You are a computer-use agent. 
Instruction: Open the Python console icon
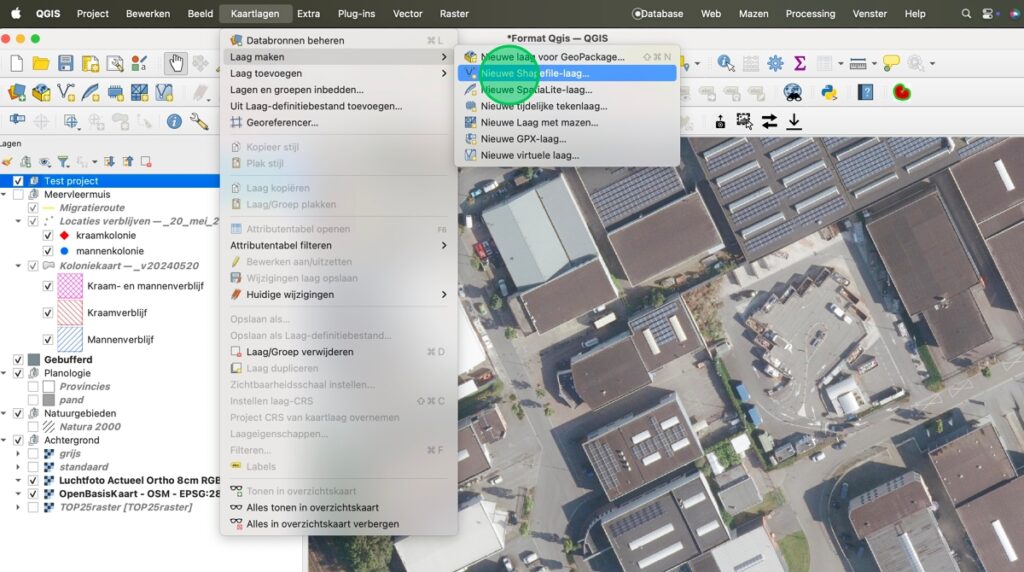click(x=828, y=92)
